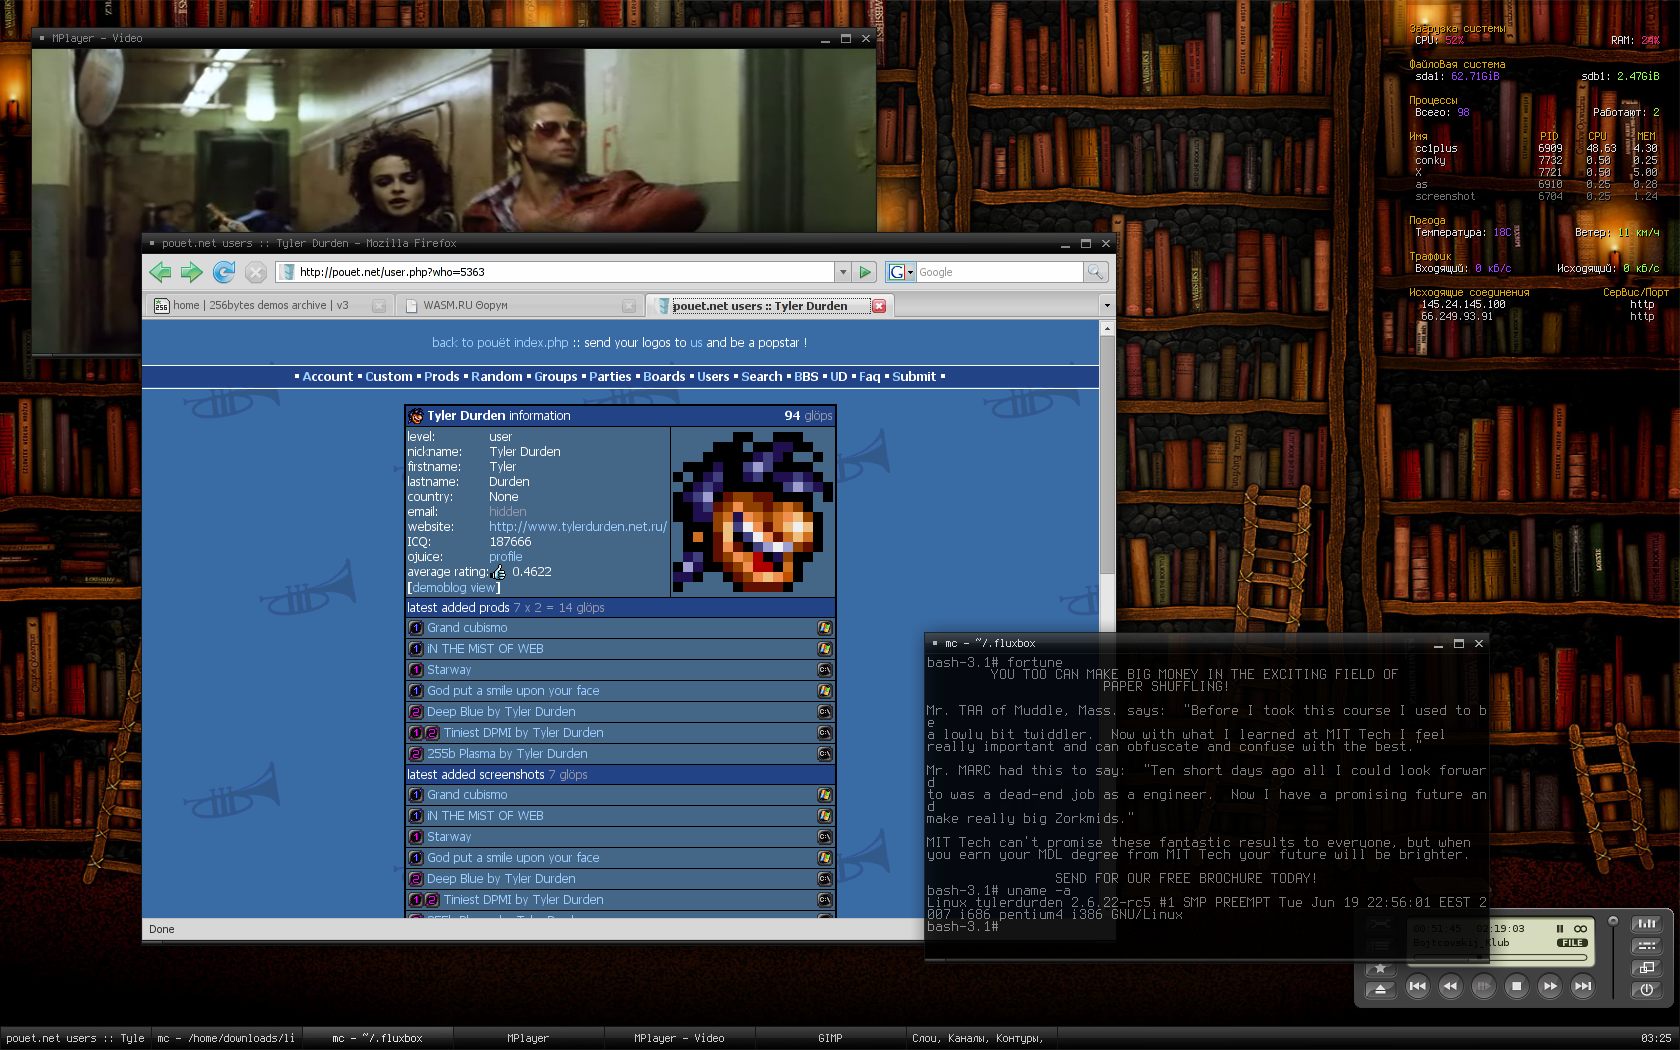The image size is (1680, 1050).
Task: Open the equalizer button in MPlayer panel
Action: click(x=1646, y=924)
